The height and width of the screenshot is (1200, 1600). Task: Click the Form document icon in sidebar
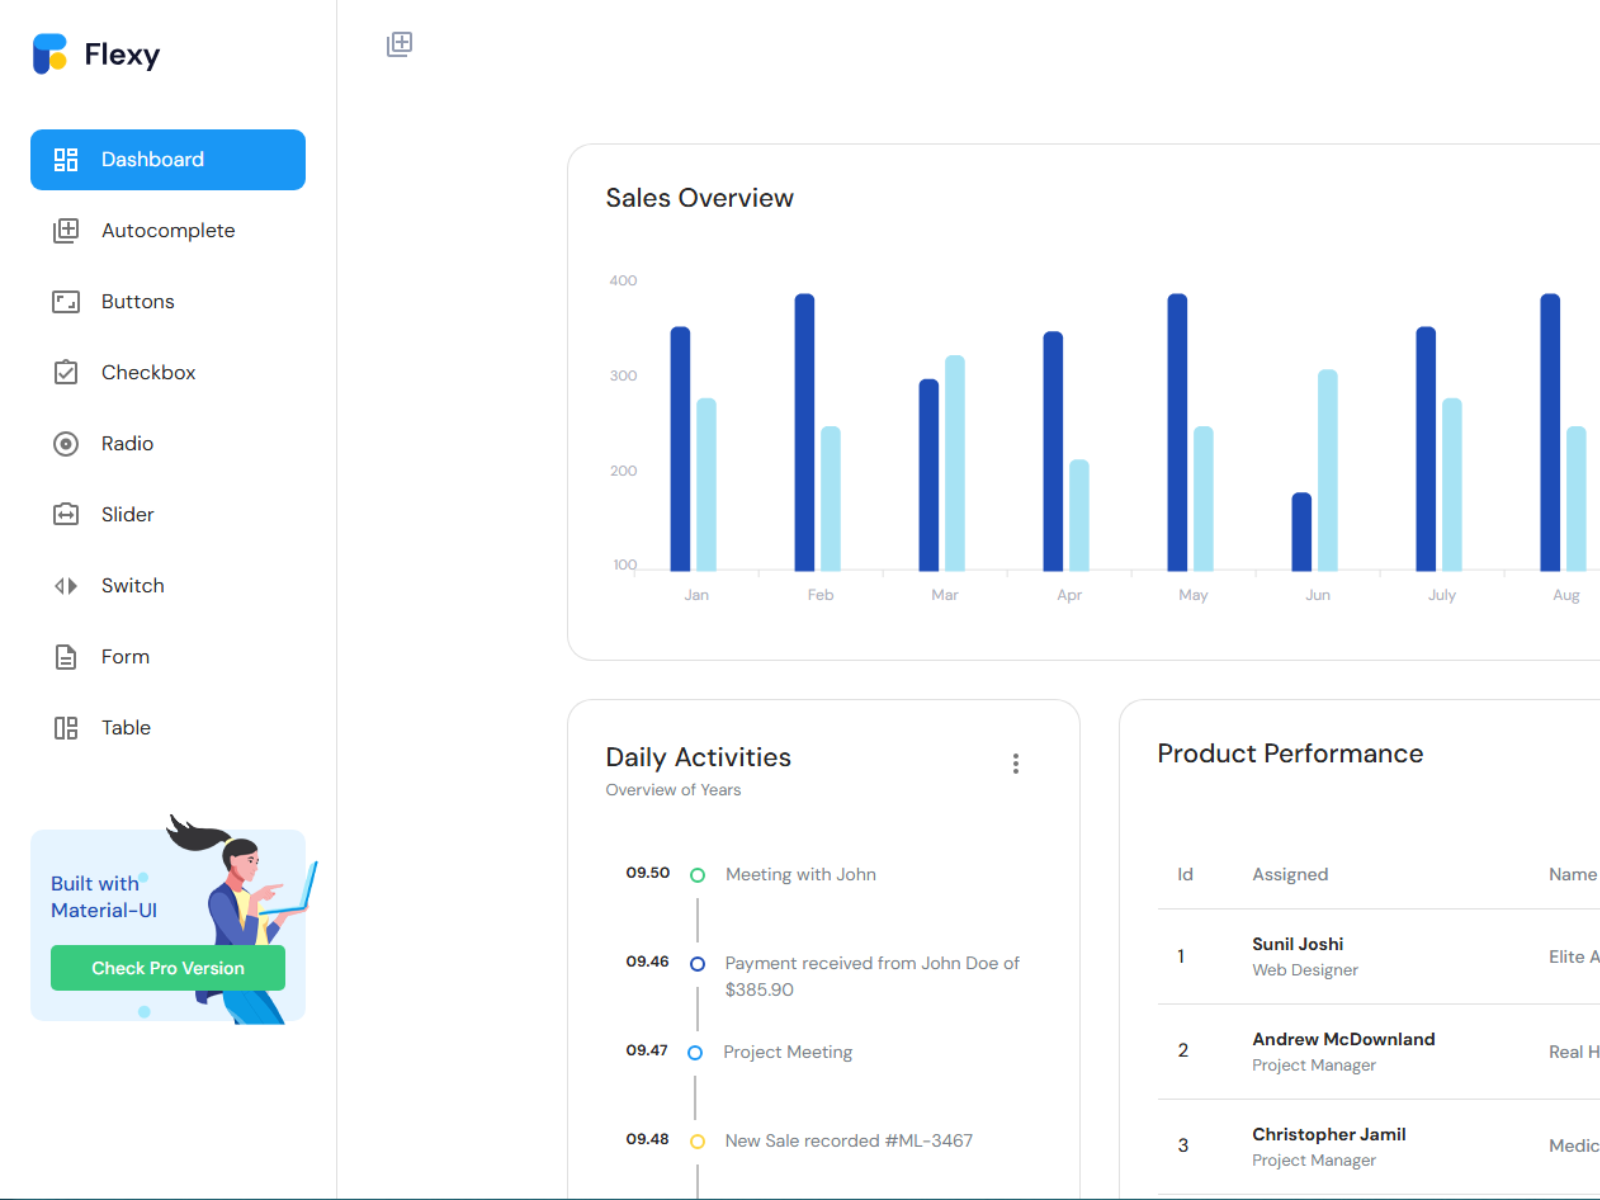point(66,657)
